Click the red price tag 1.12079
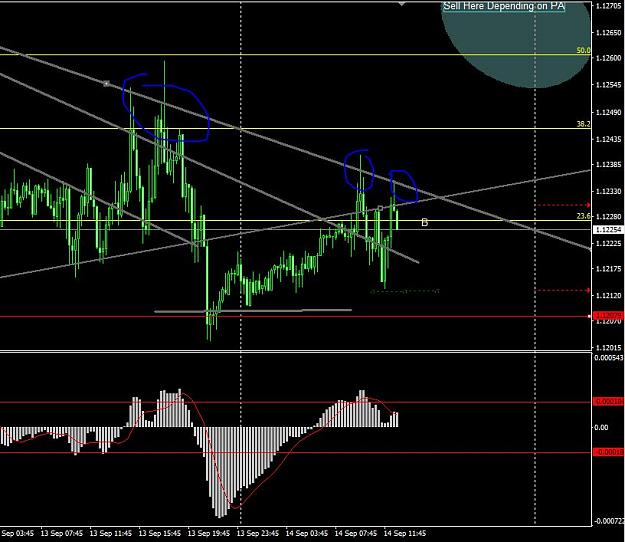 [x=607, y=316]
